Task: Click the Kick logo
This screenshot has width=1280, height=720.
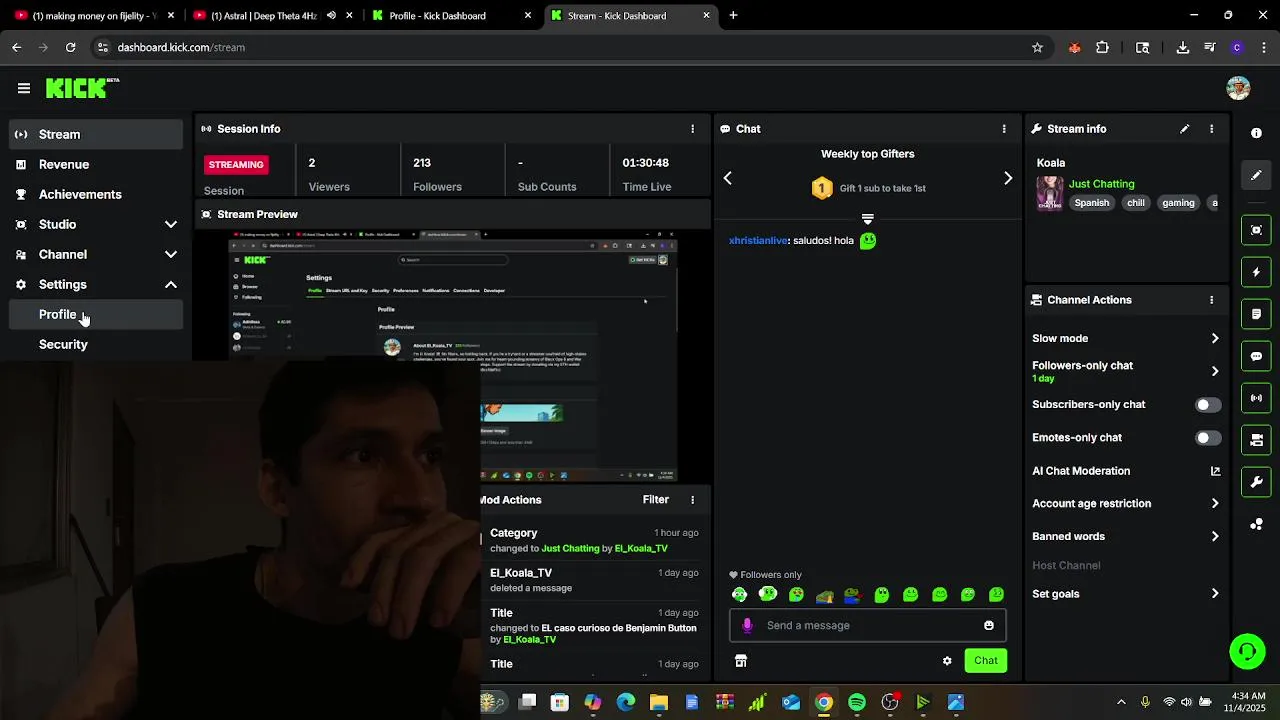Action: coord(82,88)
